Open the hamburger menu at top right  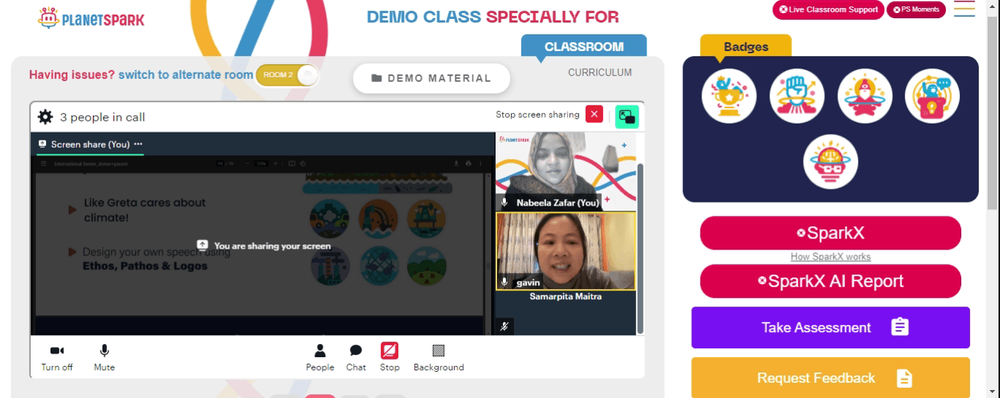(x=964, y=8)
